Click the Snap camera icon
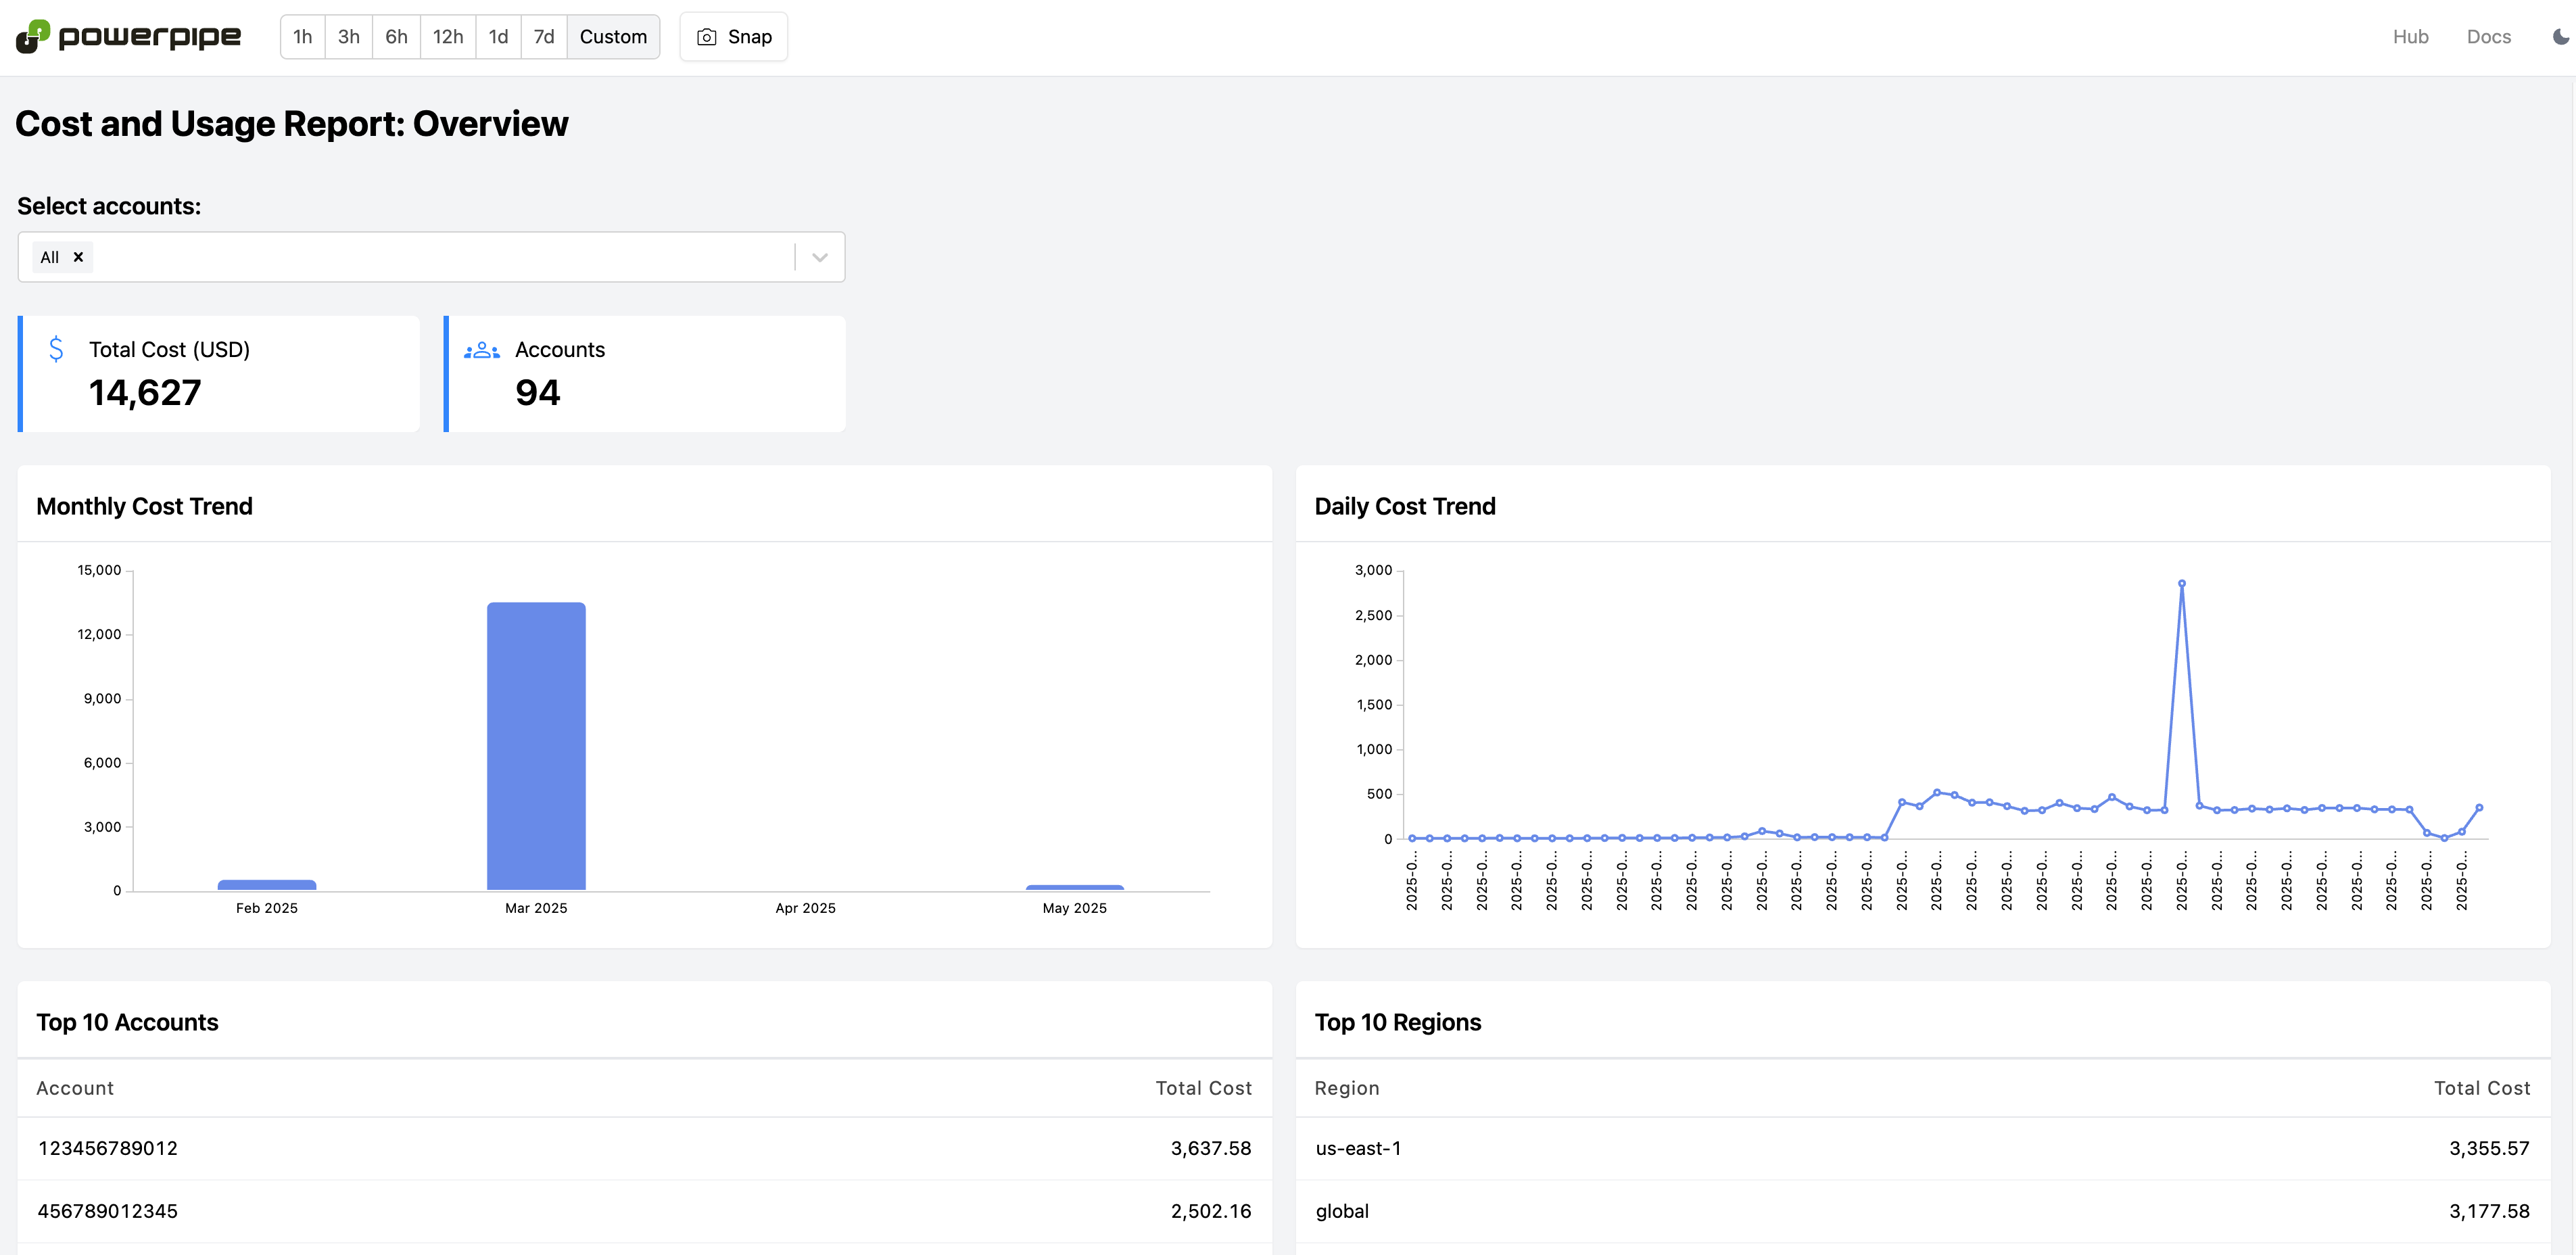This screenshot has height=1255, width=2576. 706,37
